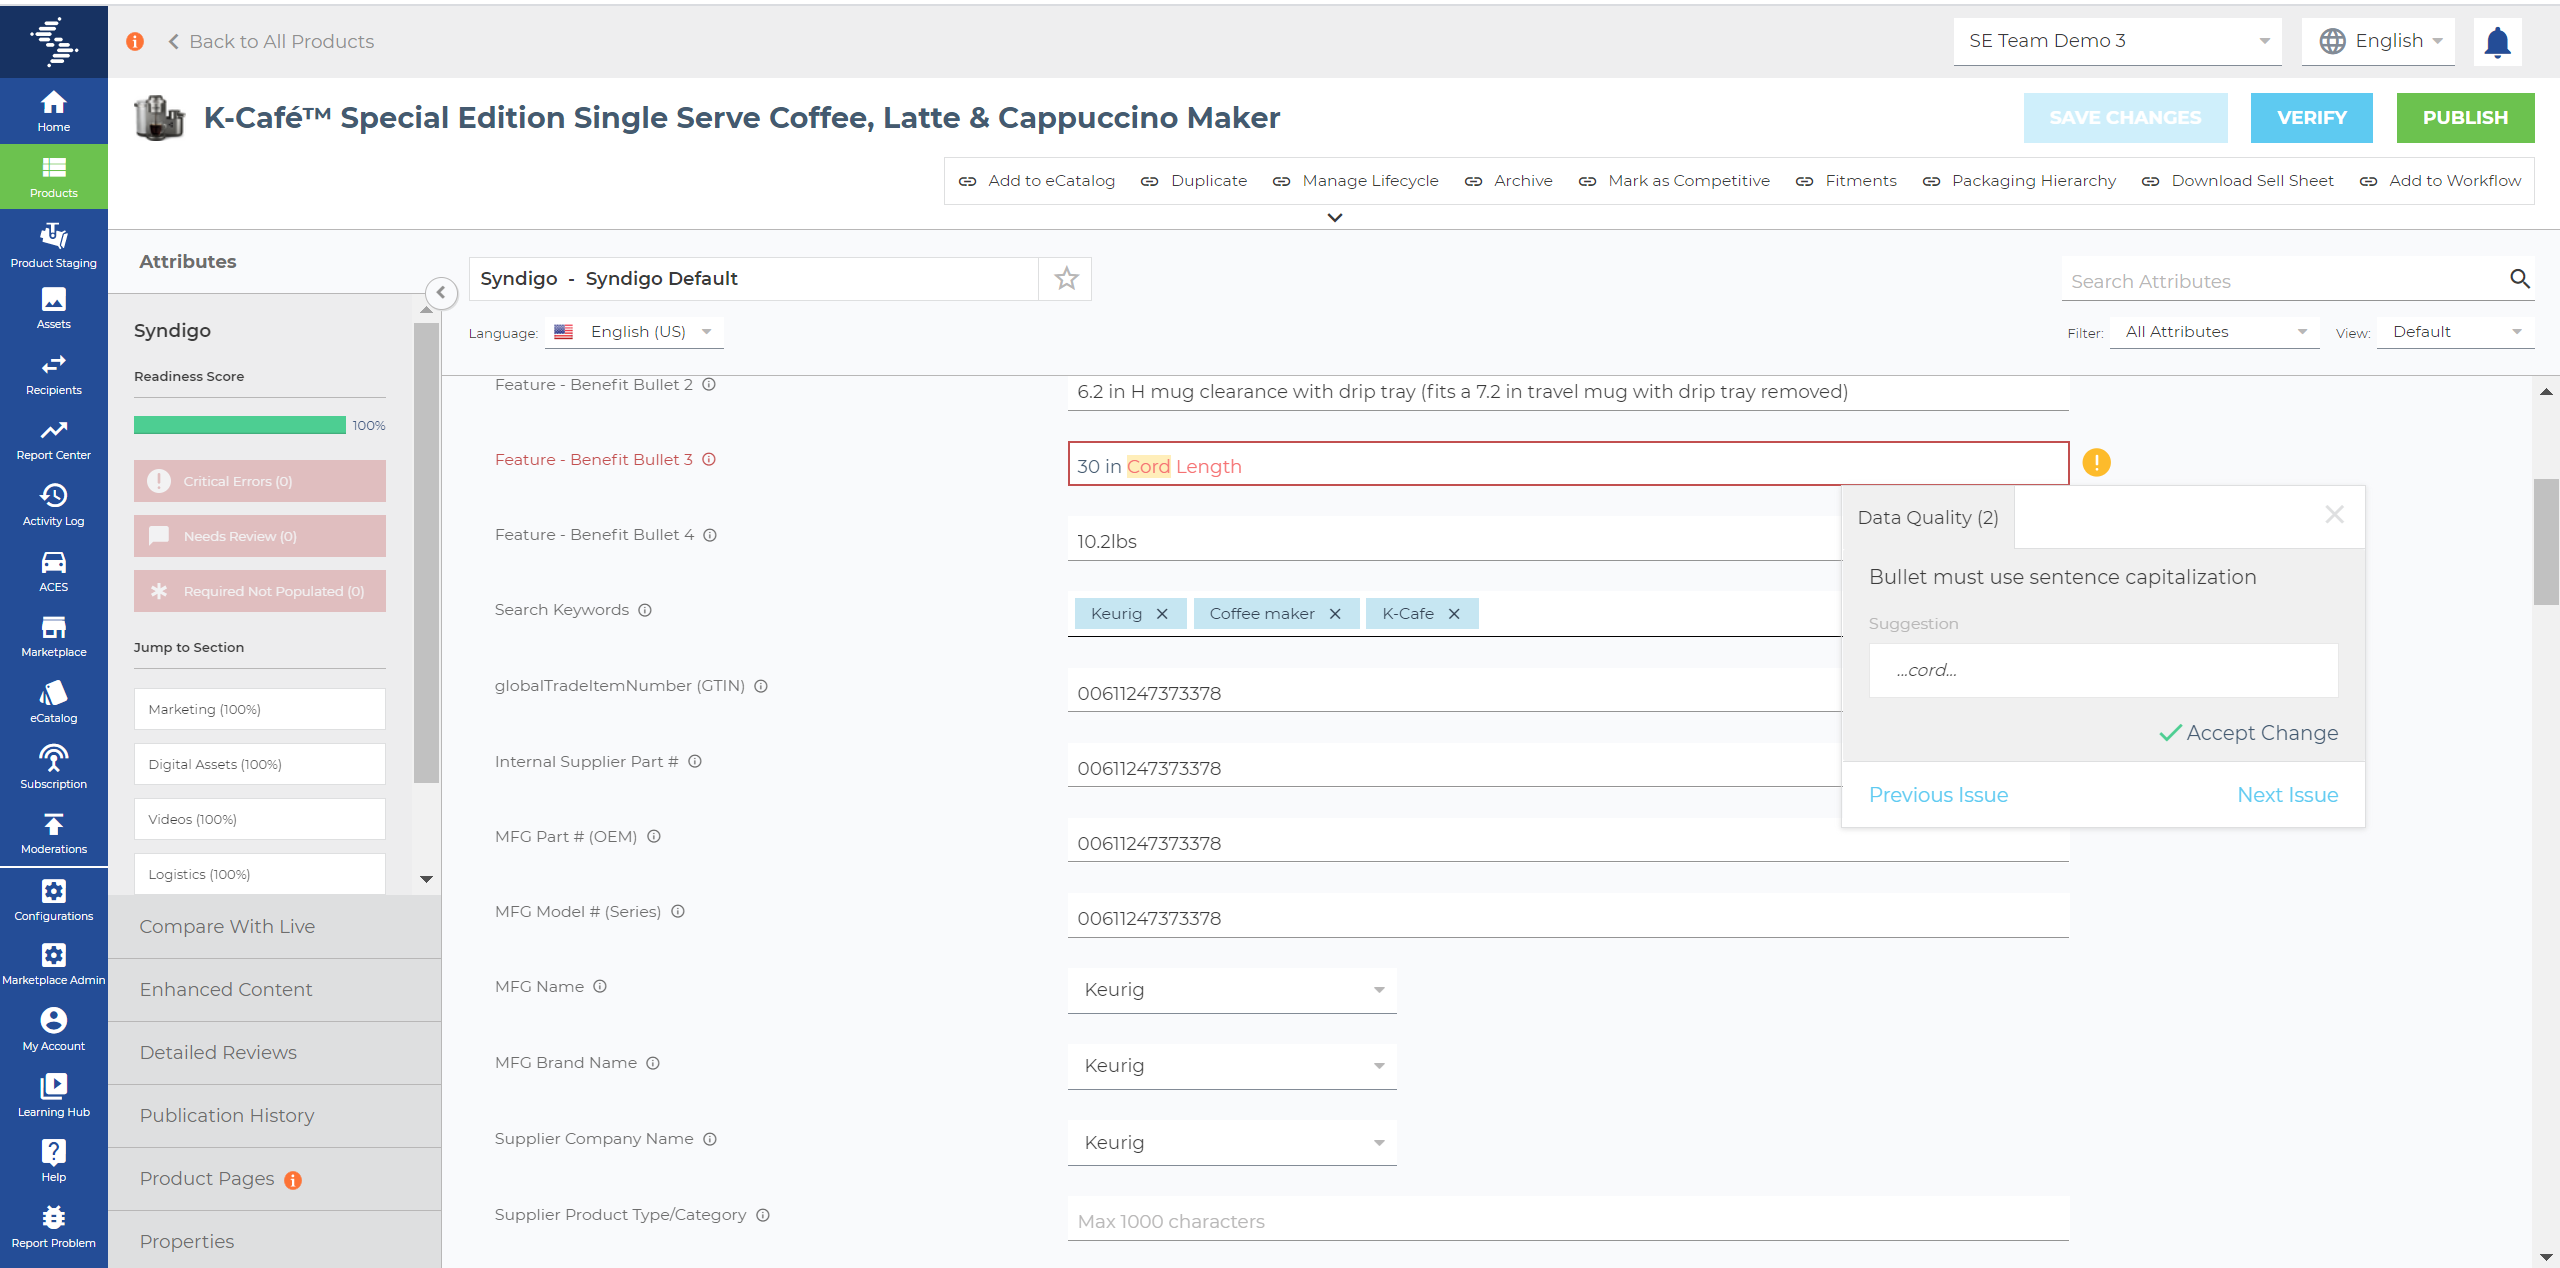Viewport: 2560px width, 1268px height.
Task: Remove the Coffee maker keyword tag
Action: pos(1335,614)
